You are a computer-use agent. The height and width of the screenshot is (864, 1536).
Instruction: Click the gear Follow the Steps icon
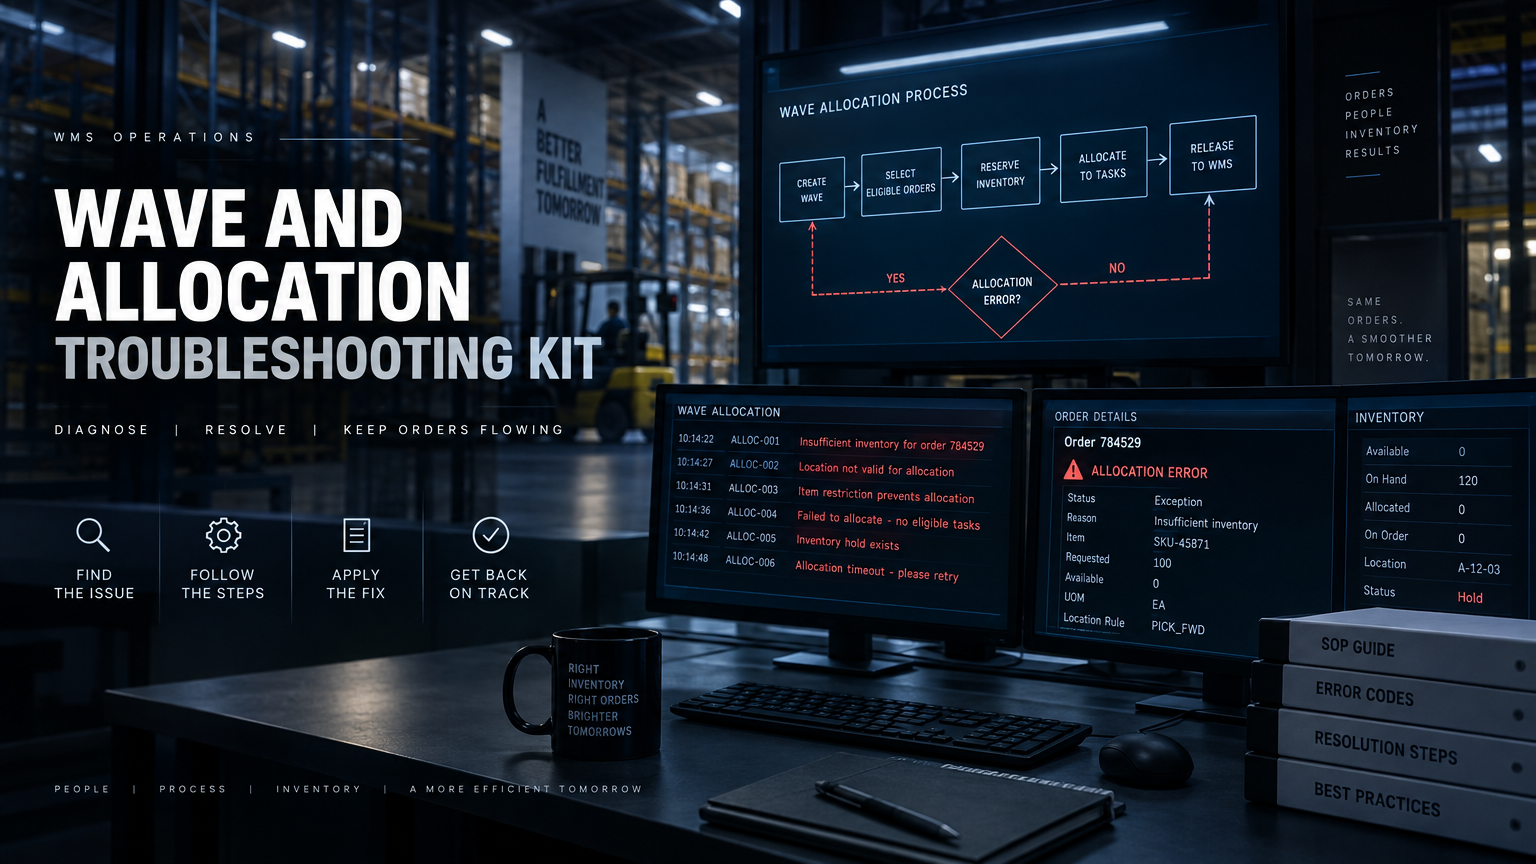(x=223, y=535)
